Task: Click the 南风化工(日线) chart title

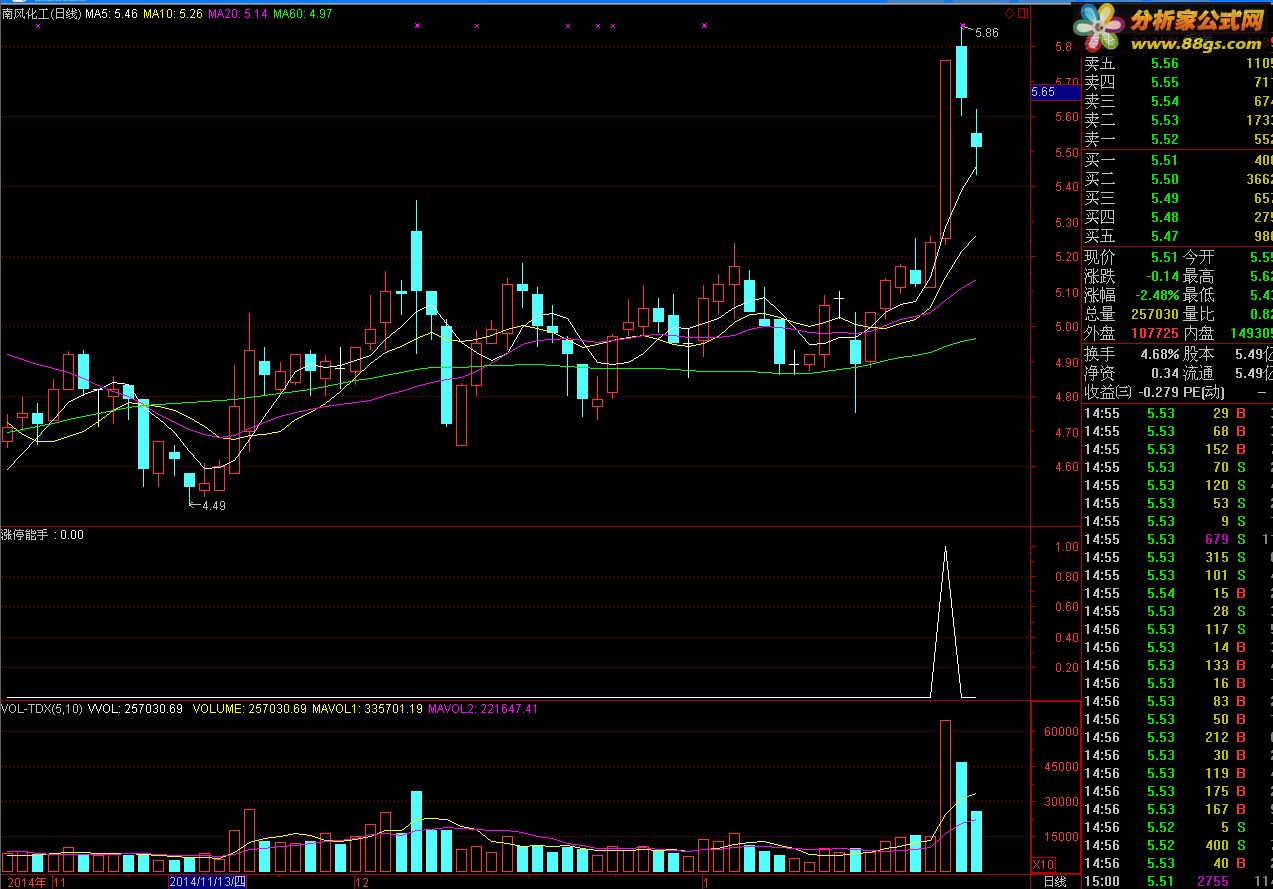Action: 41,13
